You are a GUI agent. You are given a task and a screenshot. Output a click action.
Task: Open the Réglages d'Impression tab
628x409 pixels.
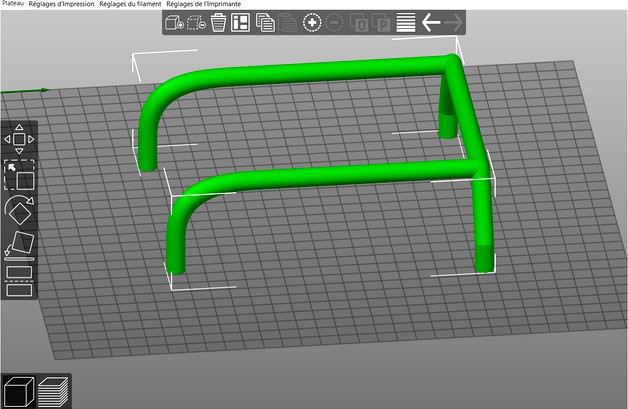(61, 5)
